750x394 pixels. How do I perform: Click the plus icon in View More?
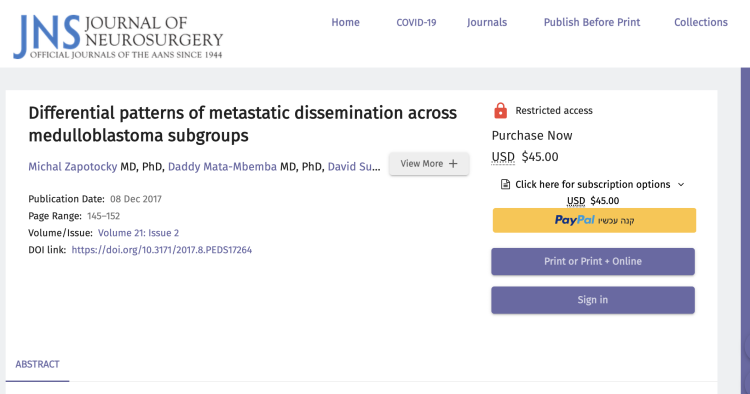(453, 164)
